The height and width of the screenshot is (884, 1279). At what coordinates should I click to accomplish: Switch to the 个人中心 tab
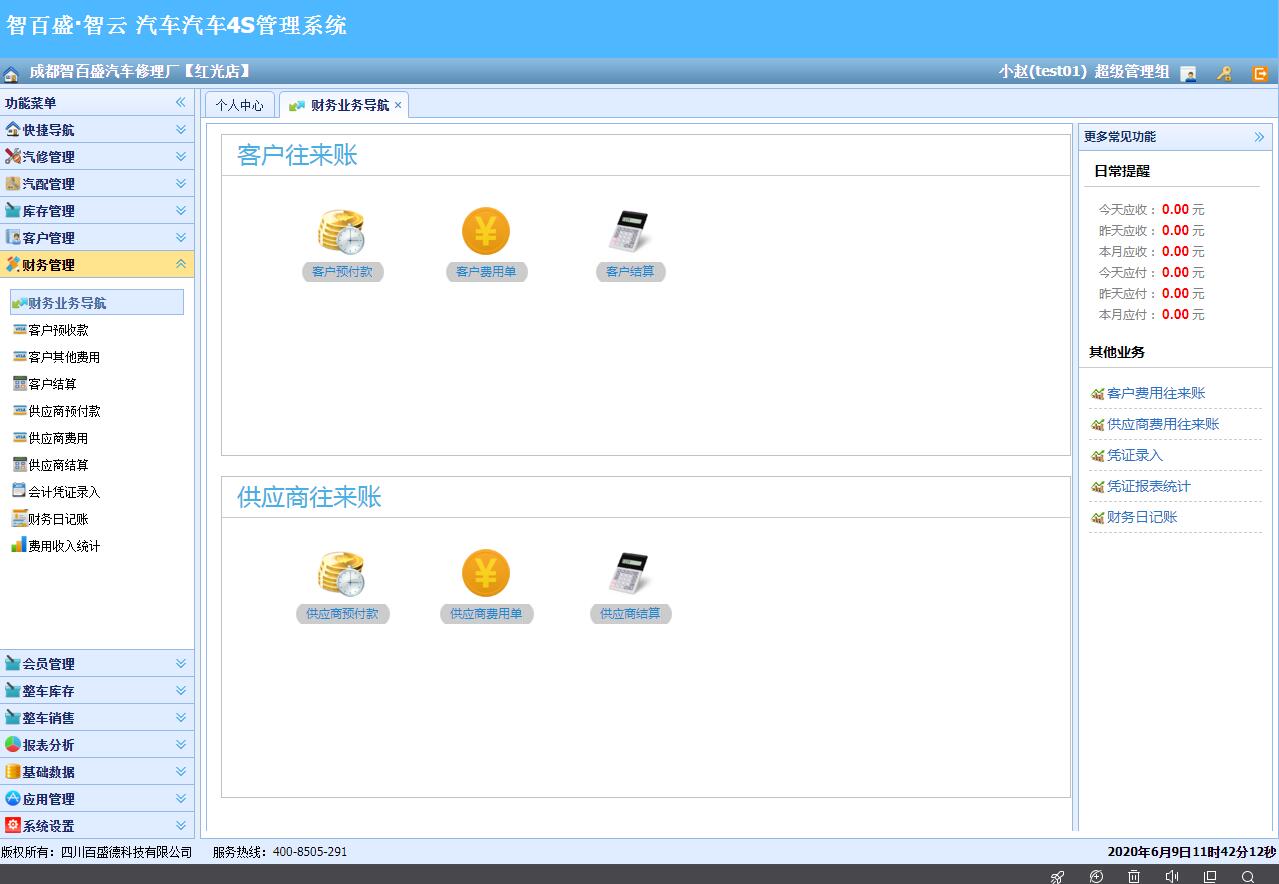(x=239, y=104)
